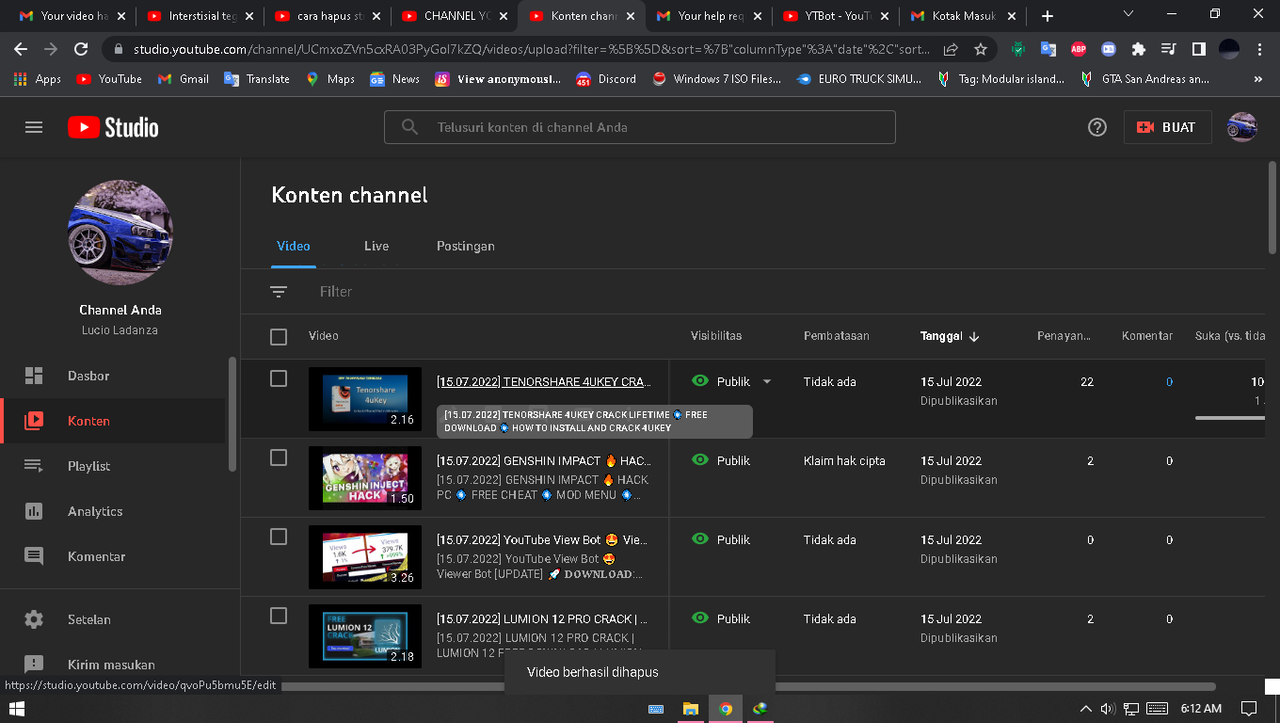Open the account avatar at top right
This screenshot has width=1280, height=723.
pos(1242,127)
